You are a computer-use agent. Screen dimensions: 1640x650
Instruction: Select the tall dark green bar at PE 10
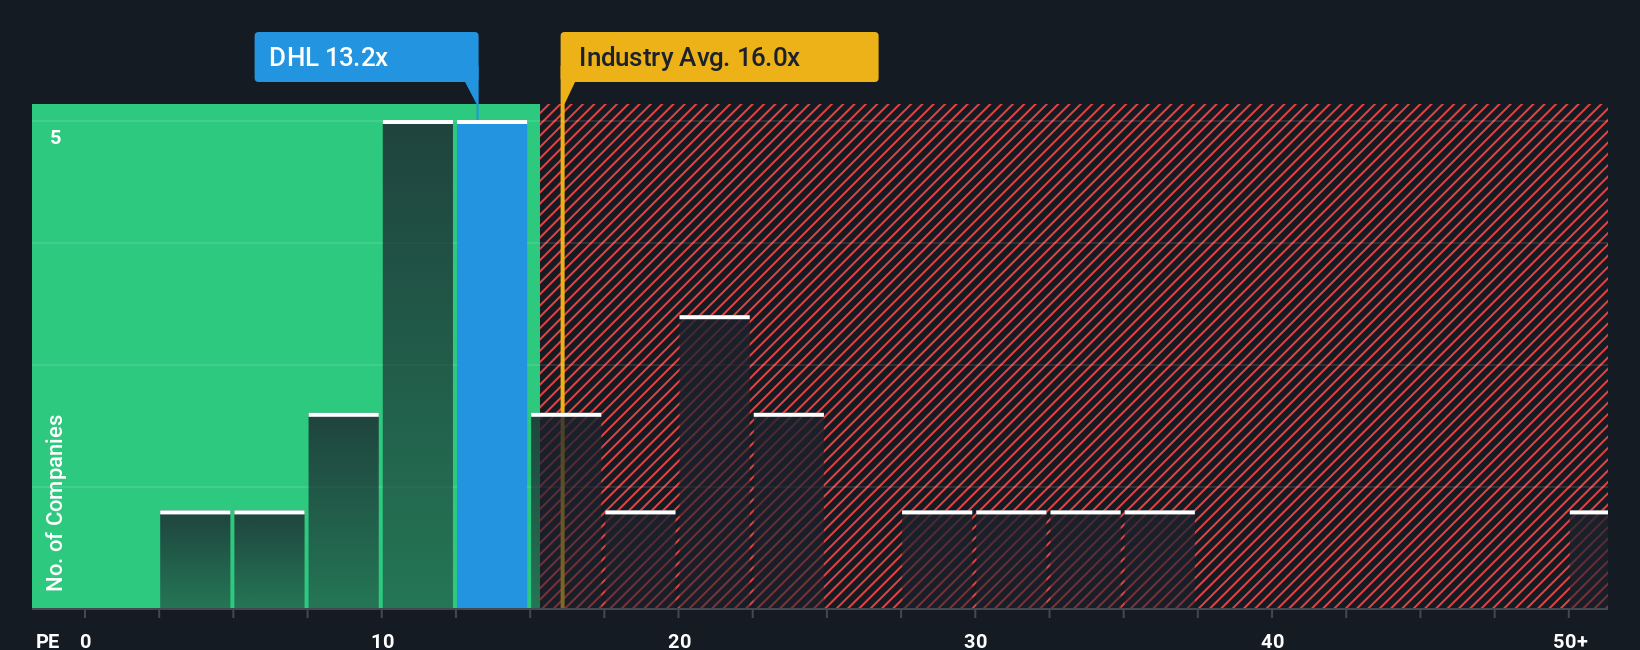pyautogui.click(x=418, y=364)
